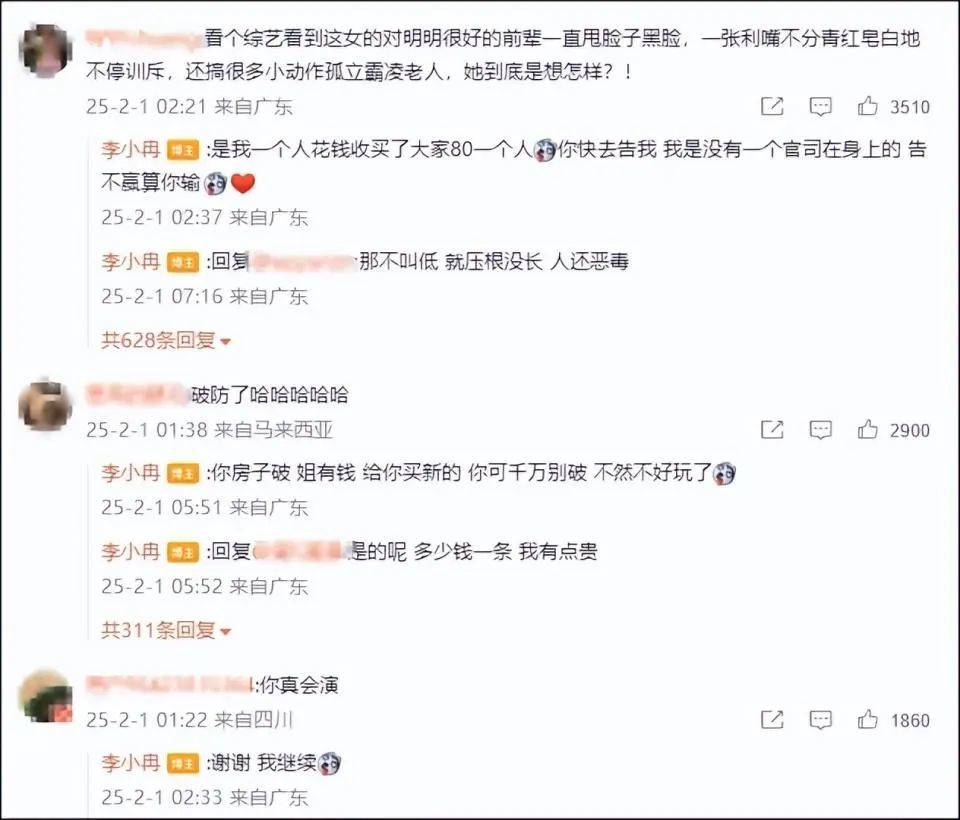
Task: Expand 共311条回复 replies
Action: (x=165, y=630)
